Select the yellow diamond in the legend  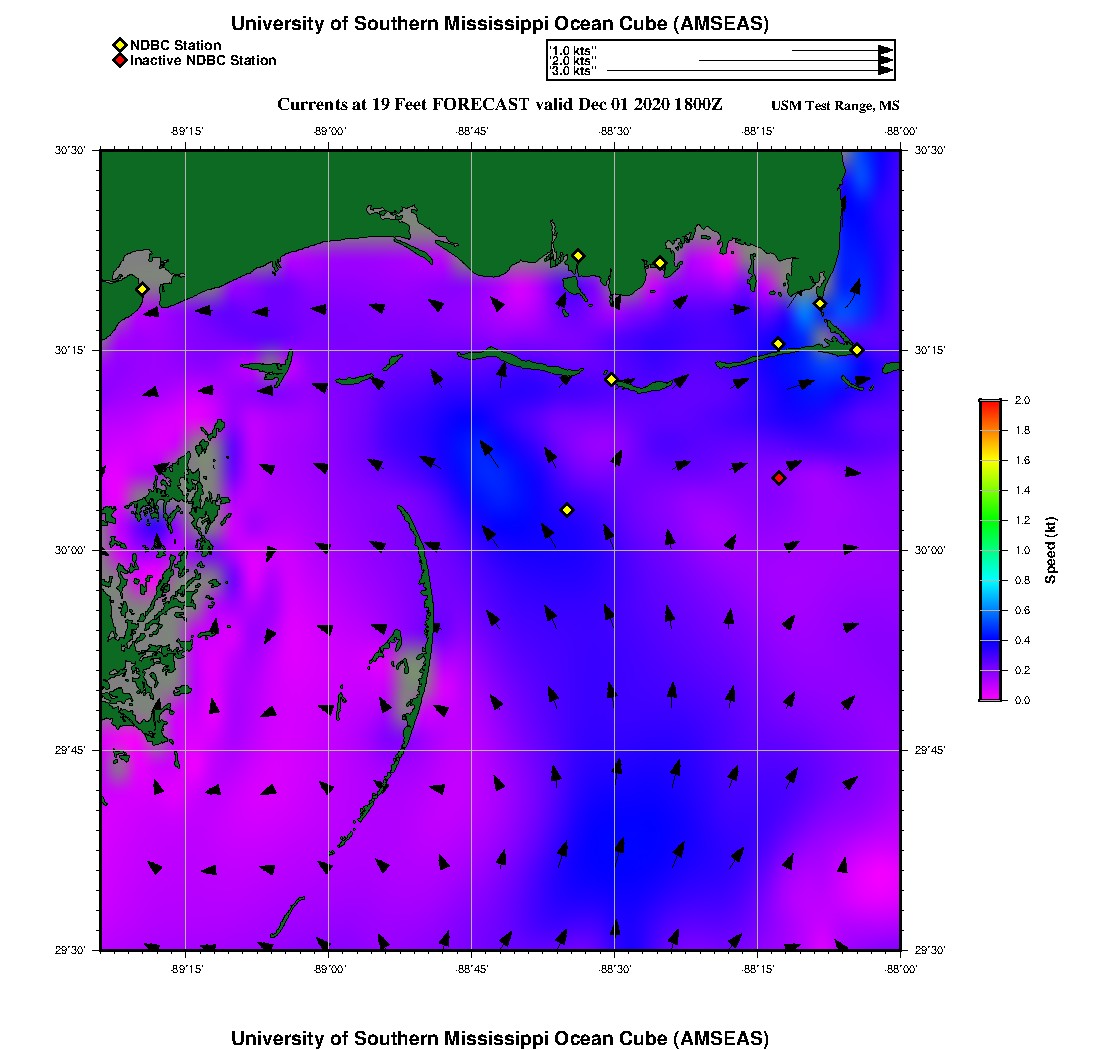coord(119,45)
